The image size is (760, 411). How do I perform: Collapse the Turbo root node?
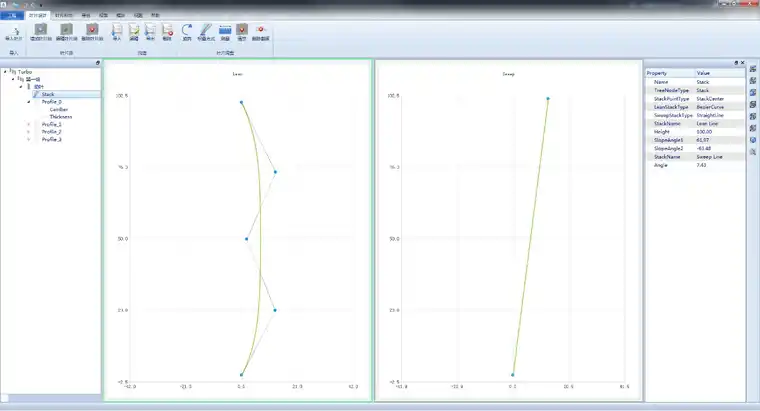pos(5,71)
